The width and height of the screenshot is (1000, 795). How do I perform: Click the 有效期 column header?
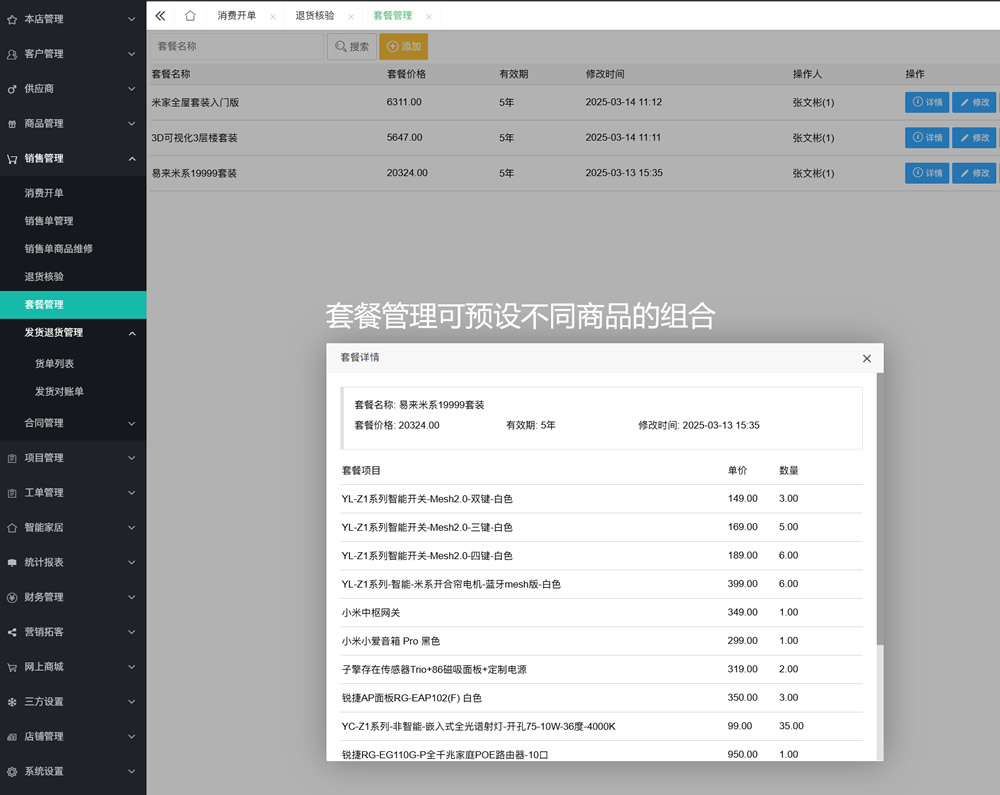click(513, 74)
